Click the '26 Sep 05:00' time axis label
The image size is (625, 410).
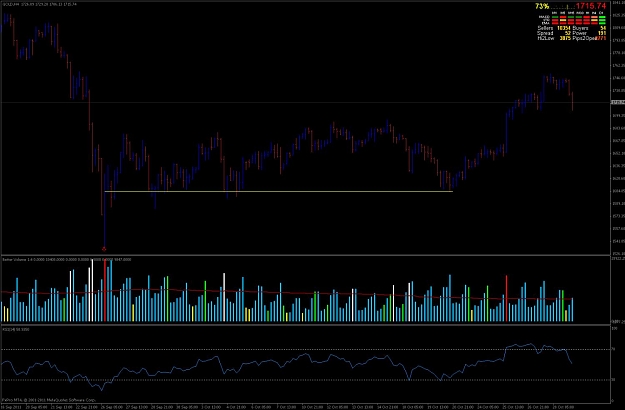(x=112, y=407)
